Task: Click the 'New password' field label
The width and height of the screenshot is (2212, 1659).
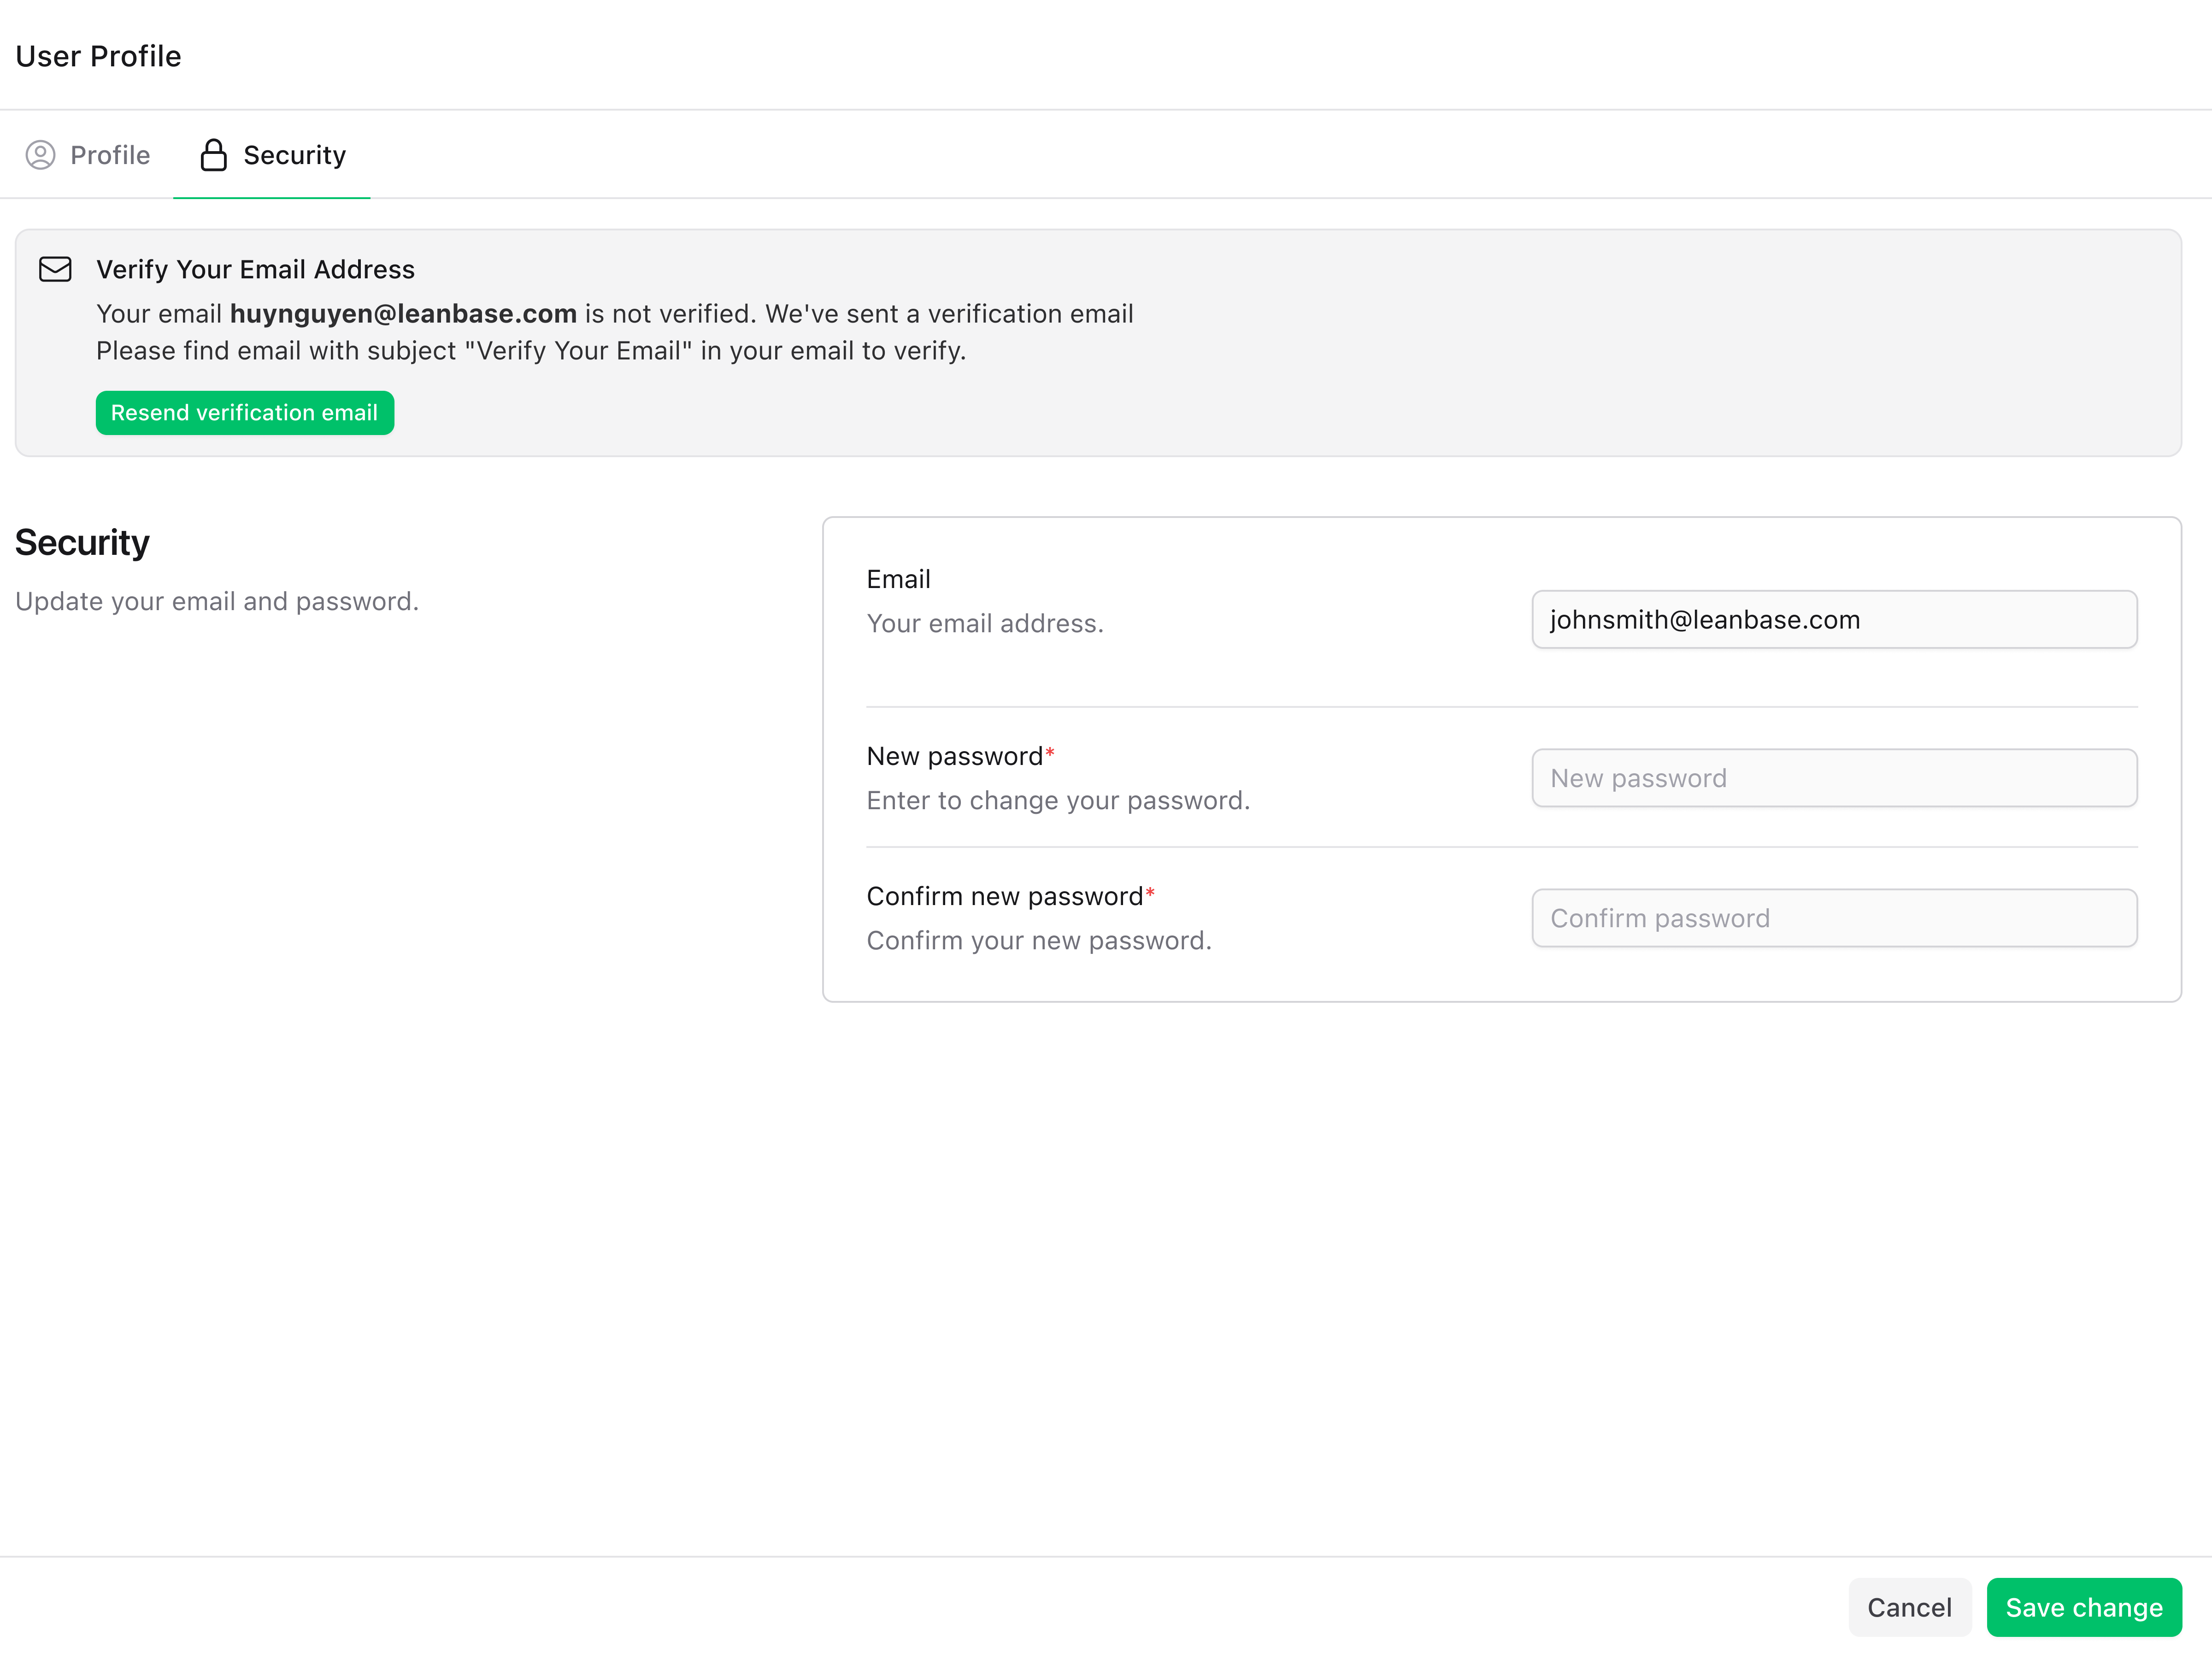Action: [954, 756]
